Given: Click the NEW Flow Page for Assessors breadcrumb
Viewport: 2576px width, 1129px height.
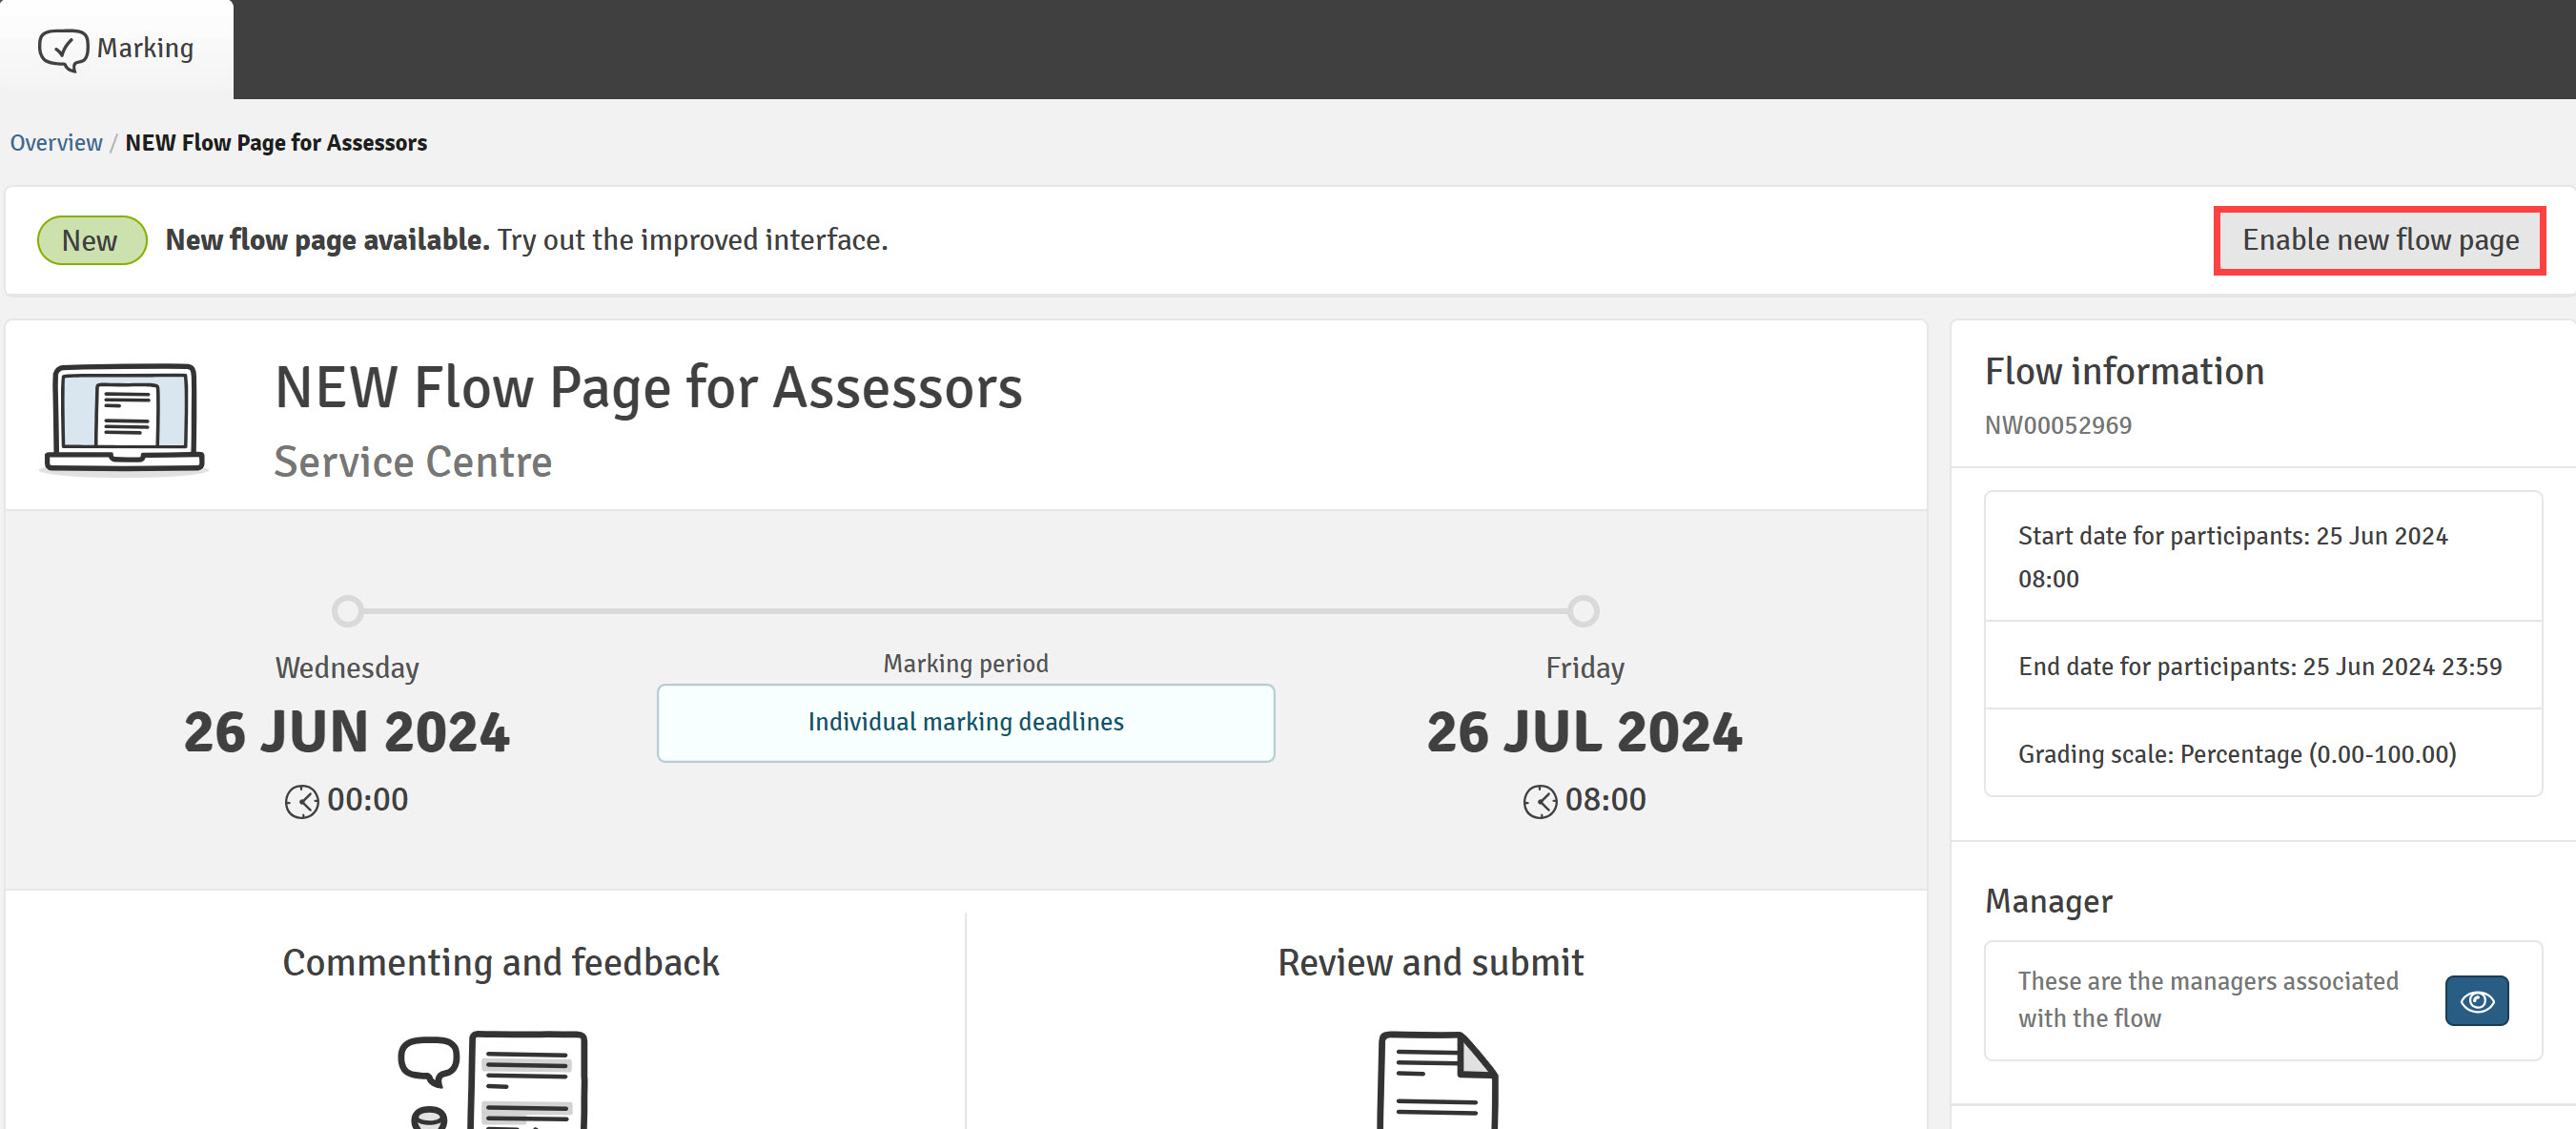Looking at the screenshot, I should [x=276, y=143].
